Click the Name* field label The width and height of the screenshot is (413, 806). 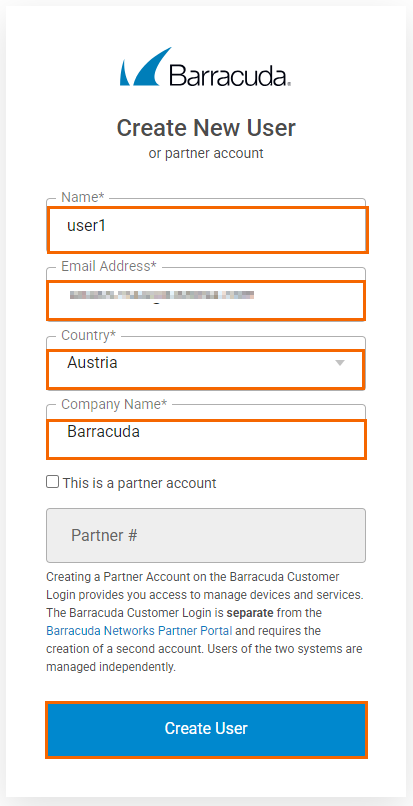pos(83,197)
